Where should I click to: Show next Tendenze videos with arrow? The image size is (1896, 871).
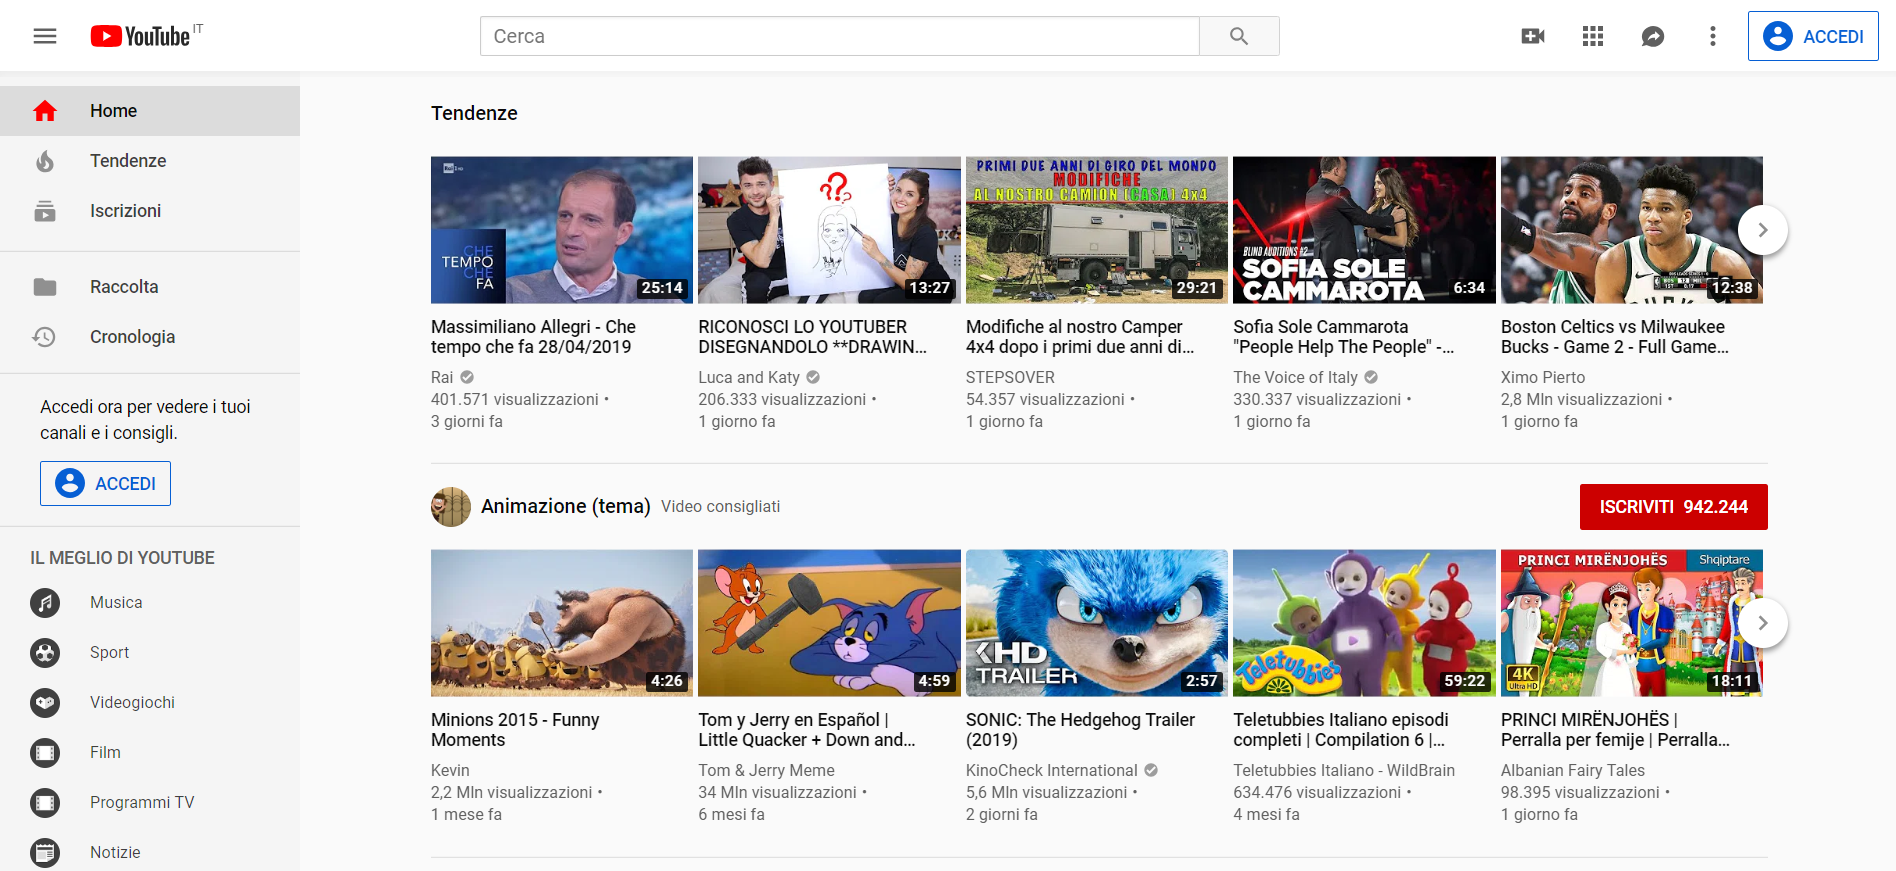tap(1763, 230)
